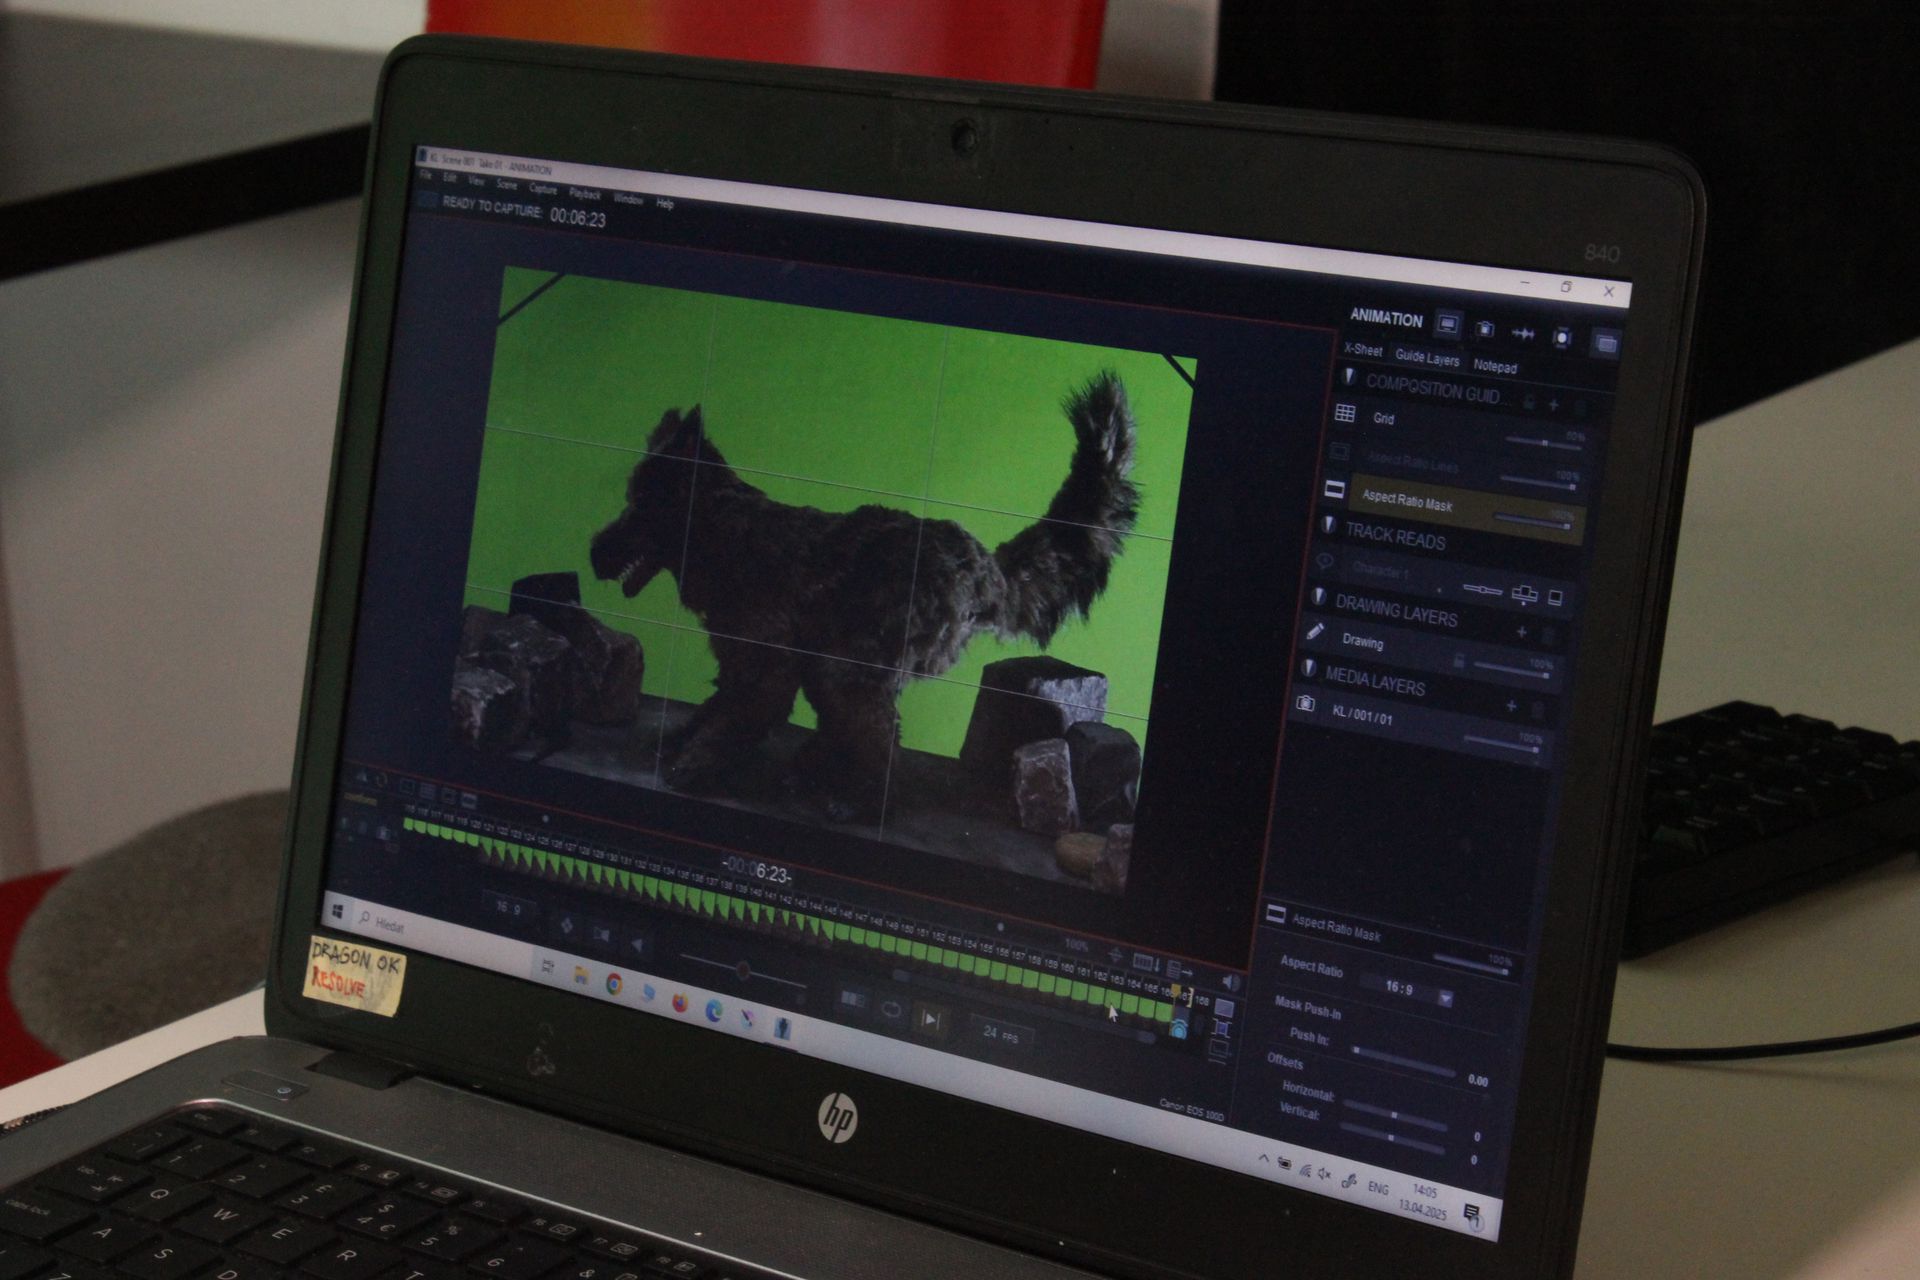The height and width of the screenshot is (1280, 1920).
Task: Toggle the lock on the Drawing layer
Action: [x=1459, y=661]
